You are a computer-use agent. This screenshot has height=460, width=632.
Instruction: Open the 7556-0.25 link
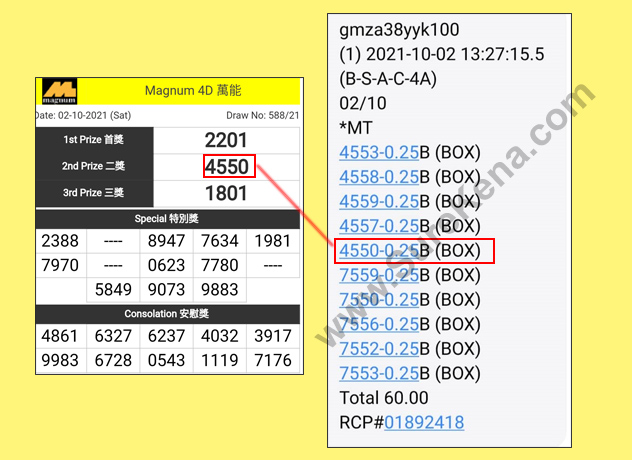pyautogui.click(x=379, y=325)
